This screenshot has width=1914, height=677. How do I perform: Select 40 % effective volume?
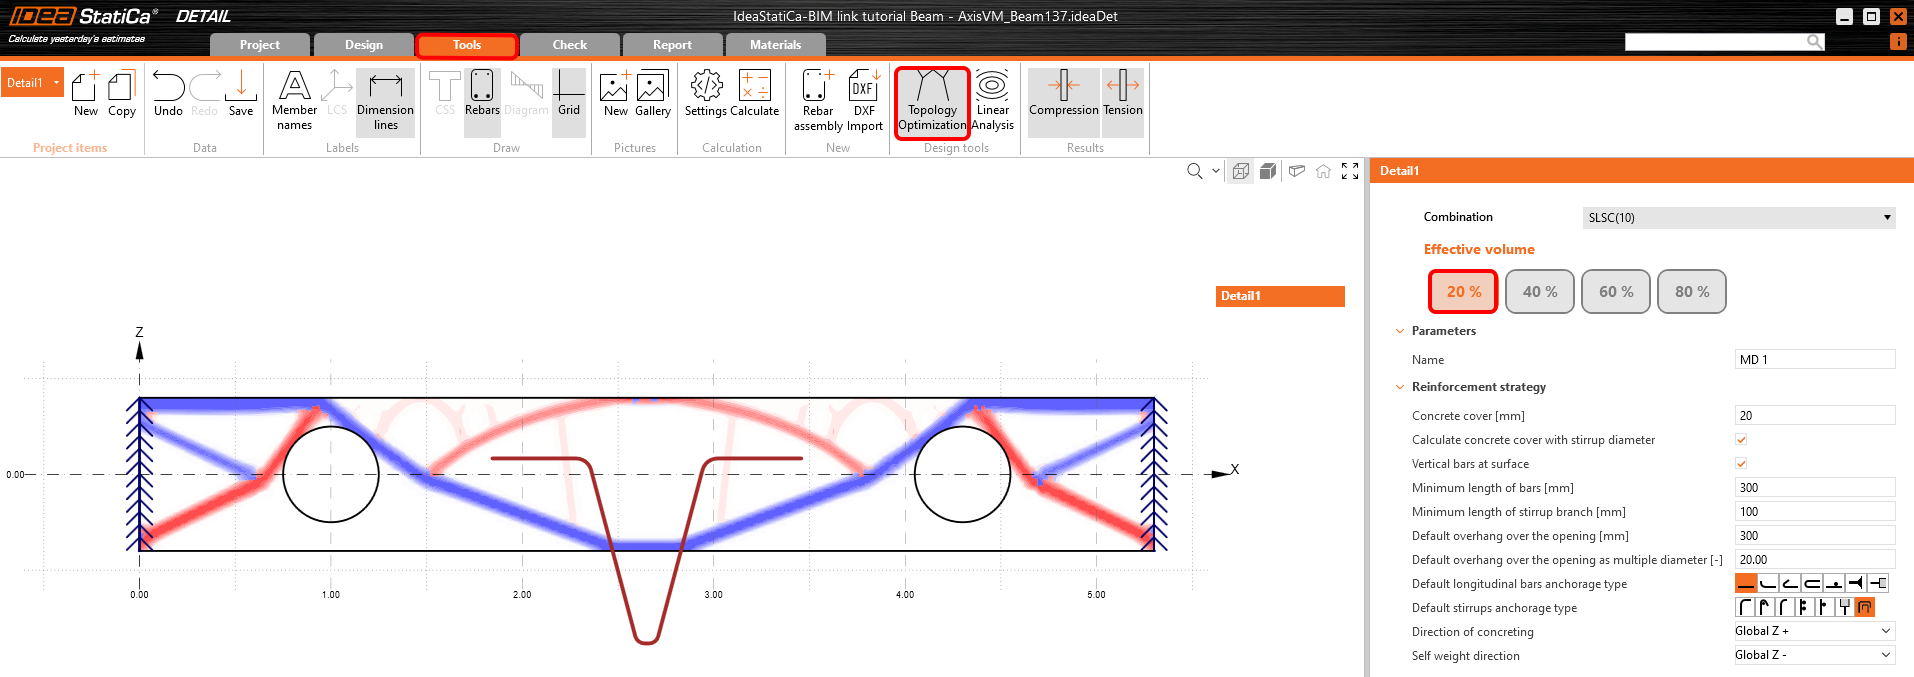click(1539, 292)
